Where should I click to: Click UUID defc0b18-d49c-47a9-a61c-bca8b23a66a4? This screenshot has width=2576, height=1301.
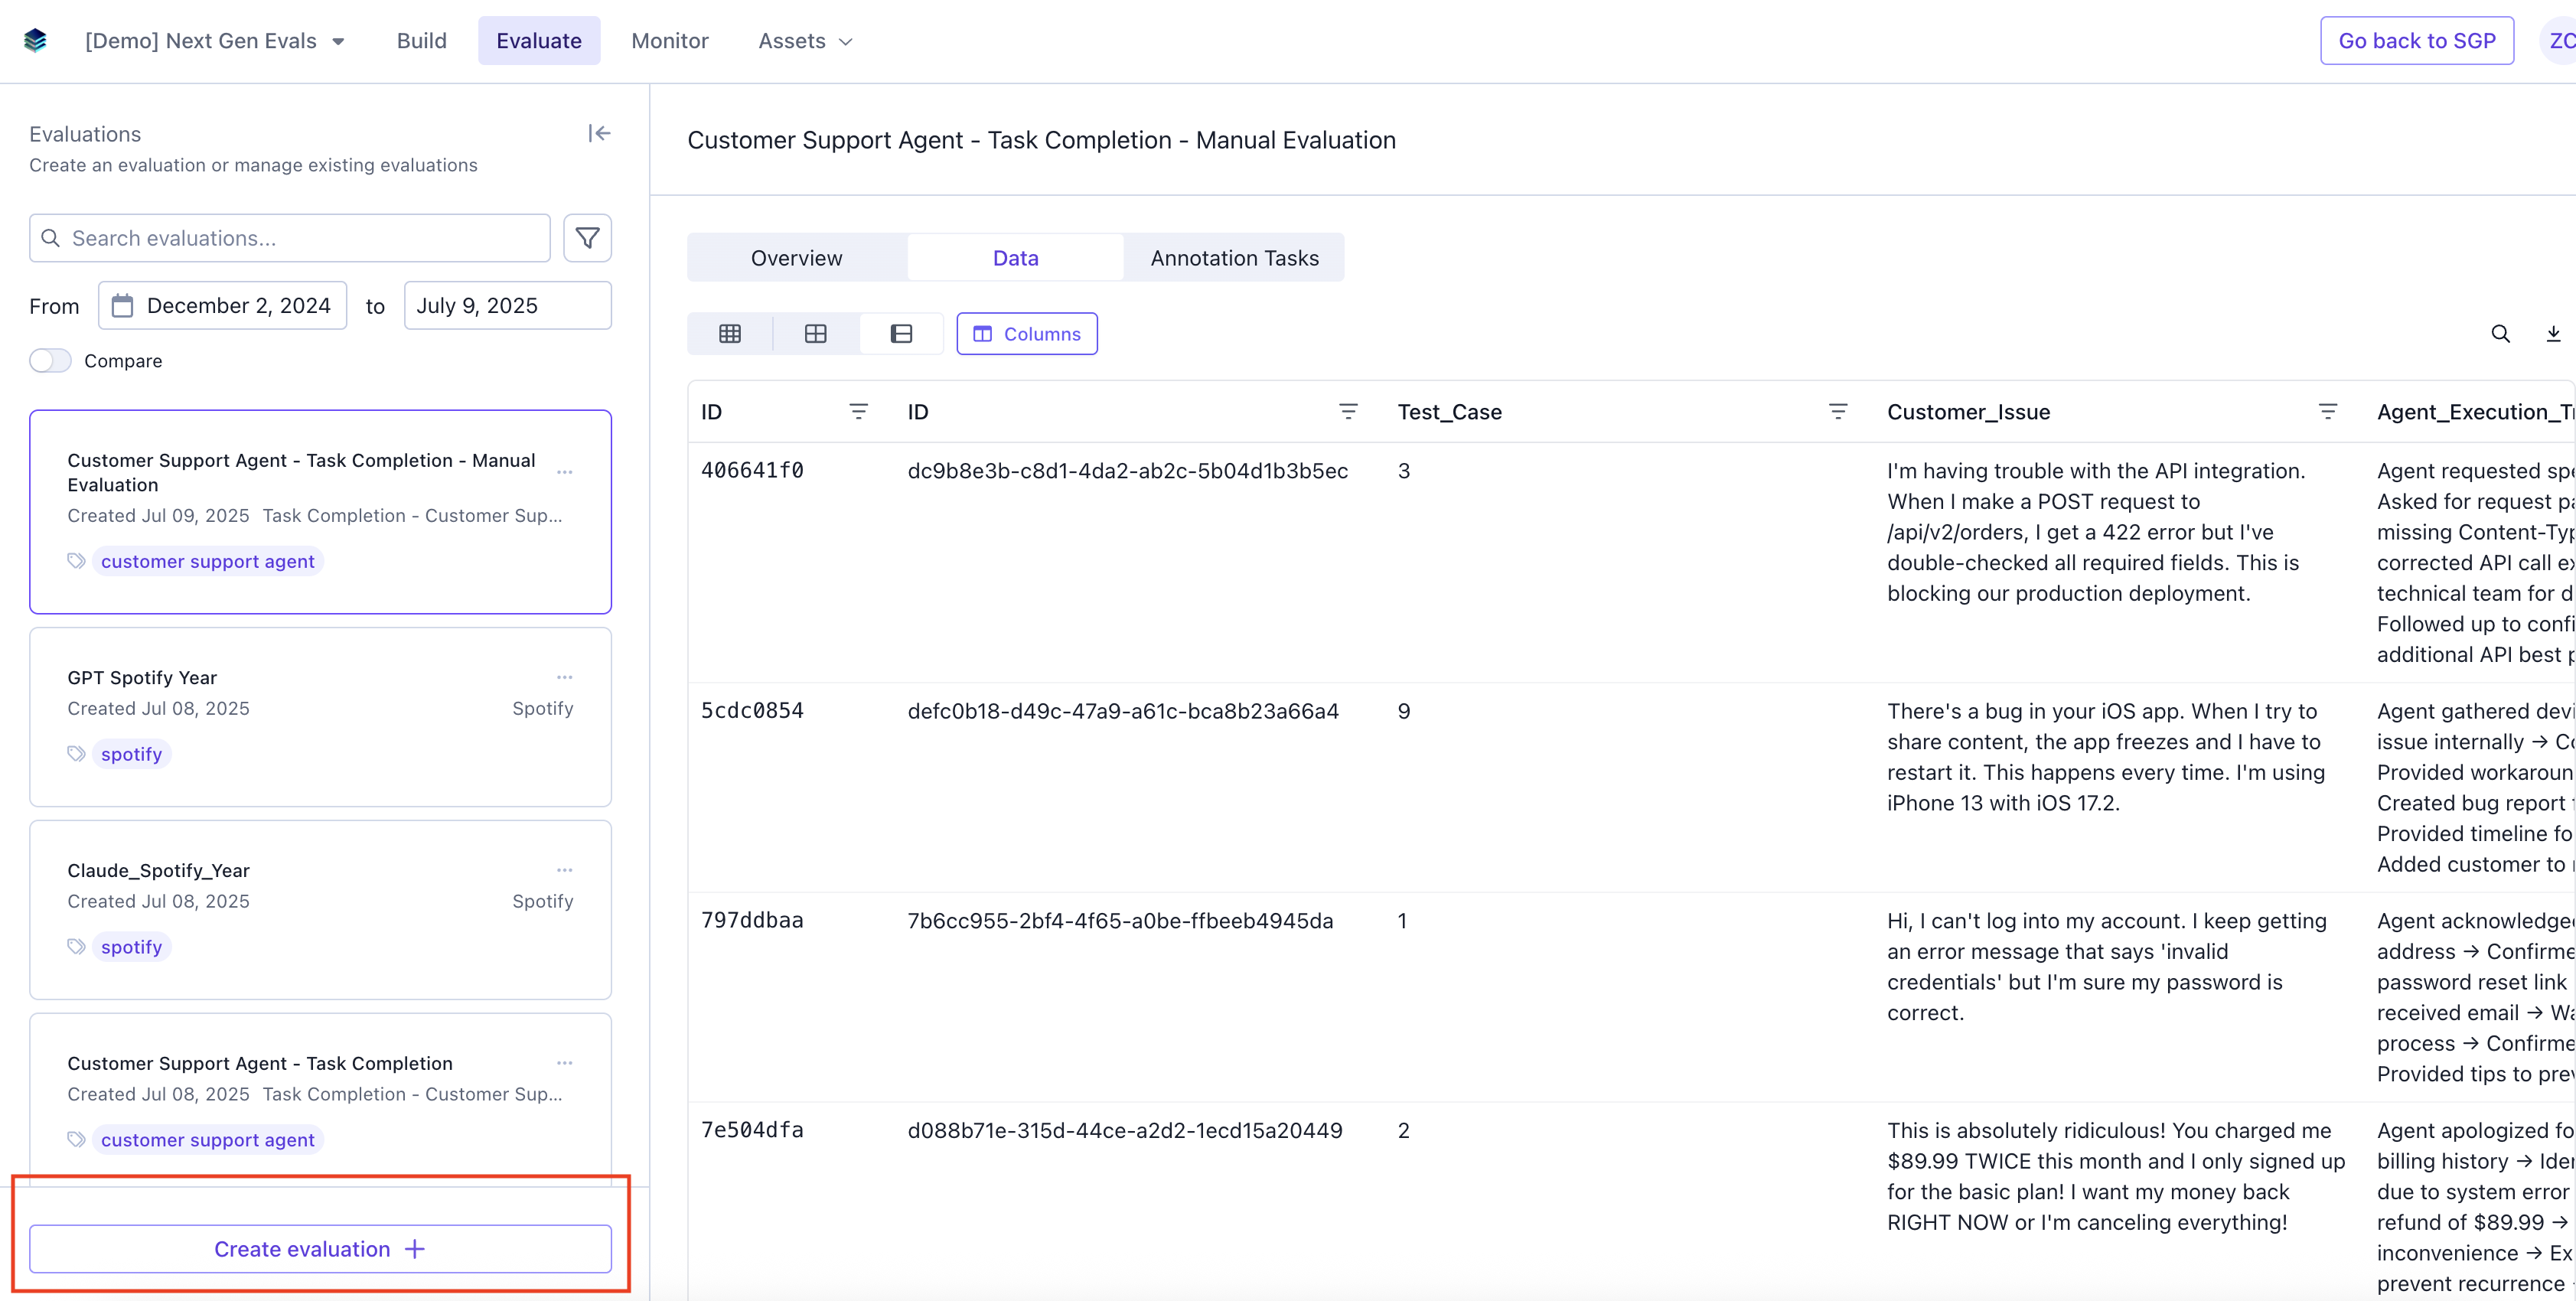[x=1123, y=711]
